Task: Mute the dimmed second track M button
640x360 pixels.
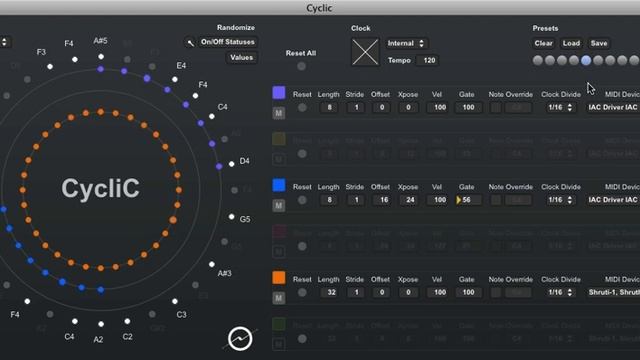Action: tap(279, 159)
